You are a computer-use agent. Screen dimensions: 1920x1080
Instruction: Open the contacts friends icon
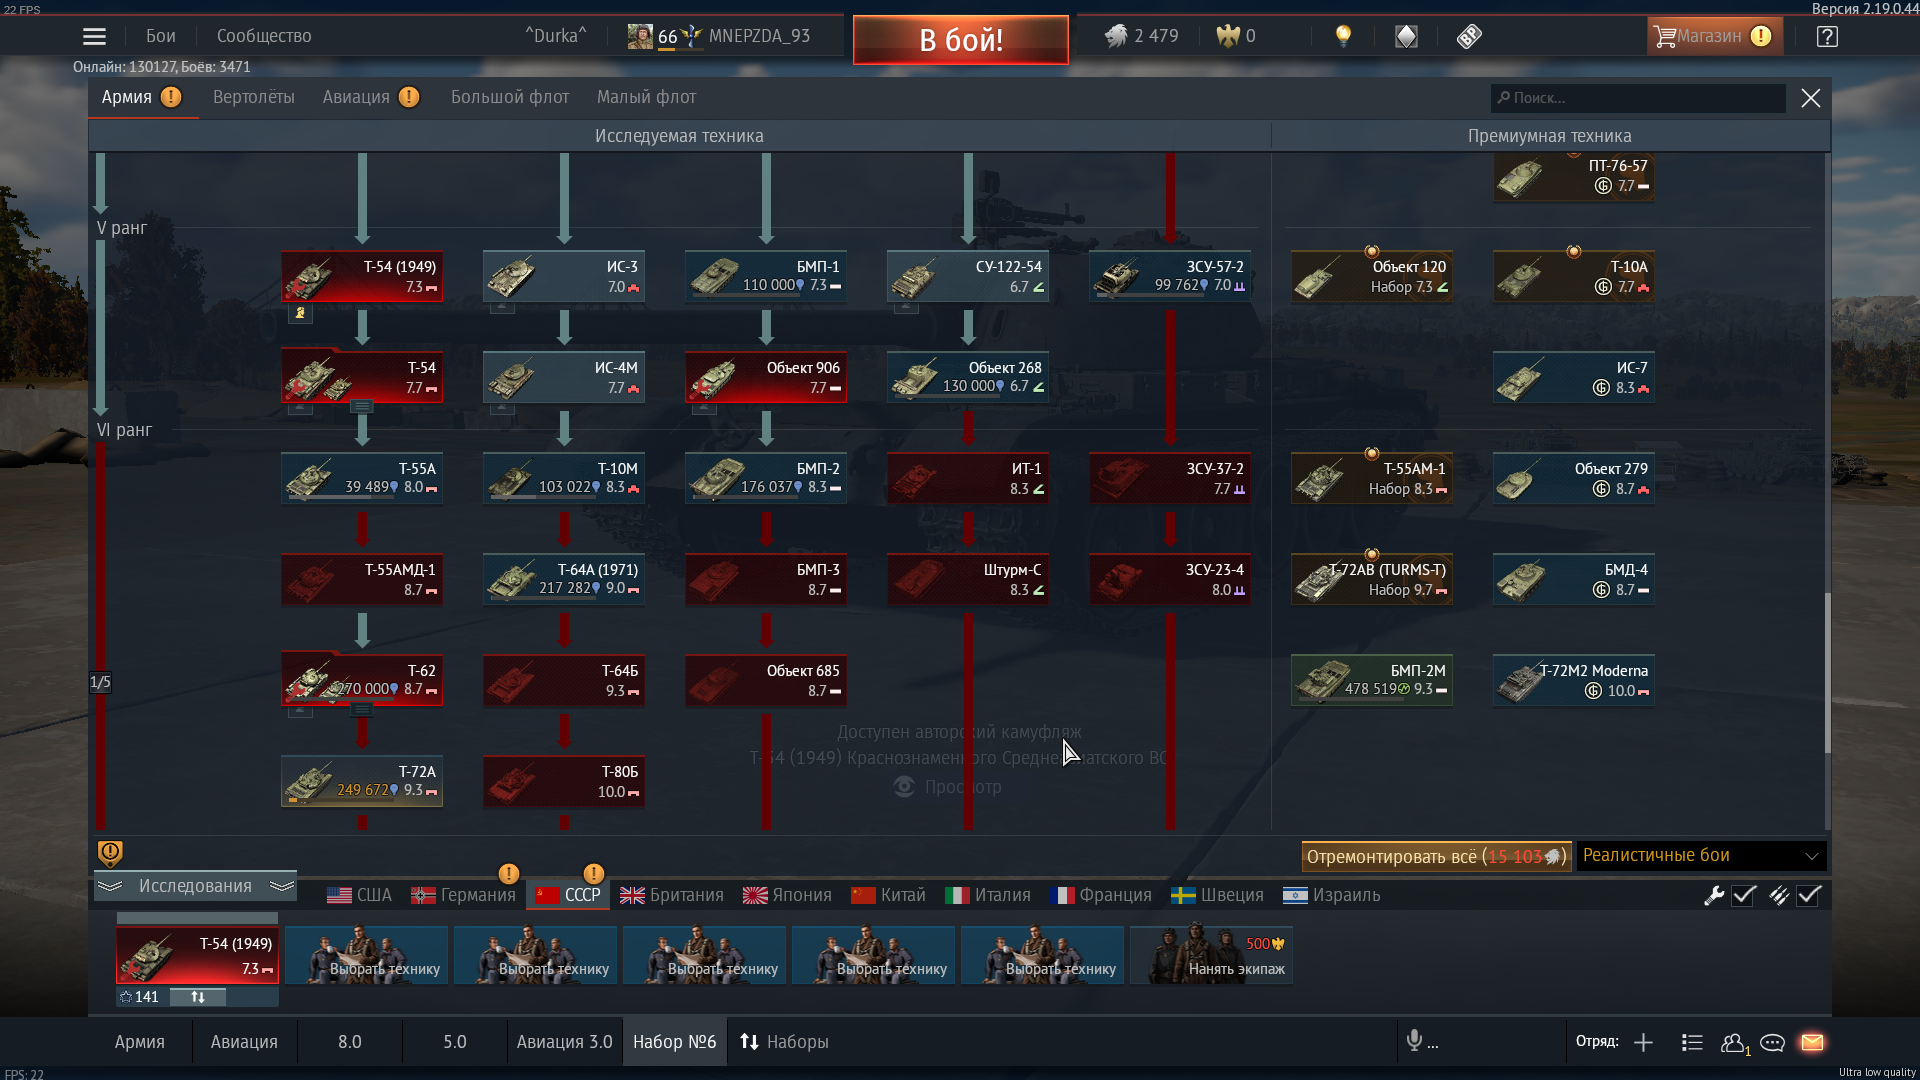[x=1734, y=1043]
